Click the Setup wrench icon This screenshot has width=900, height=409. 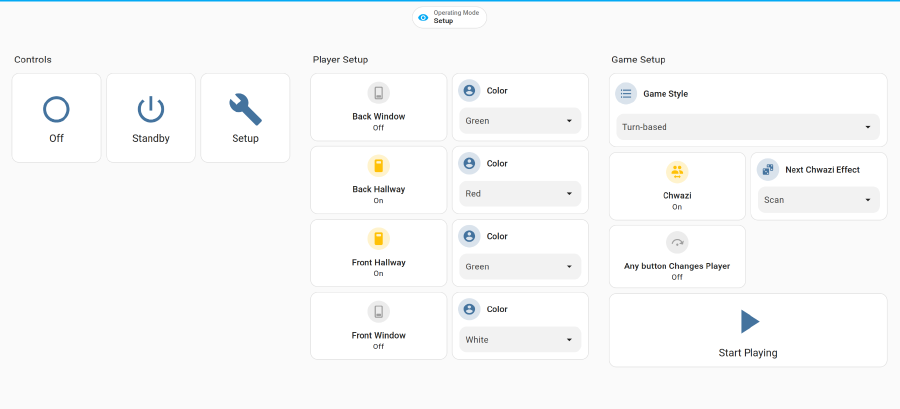coord(245,109)
